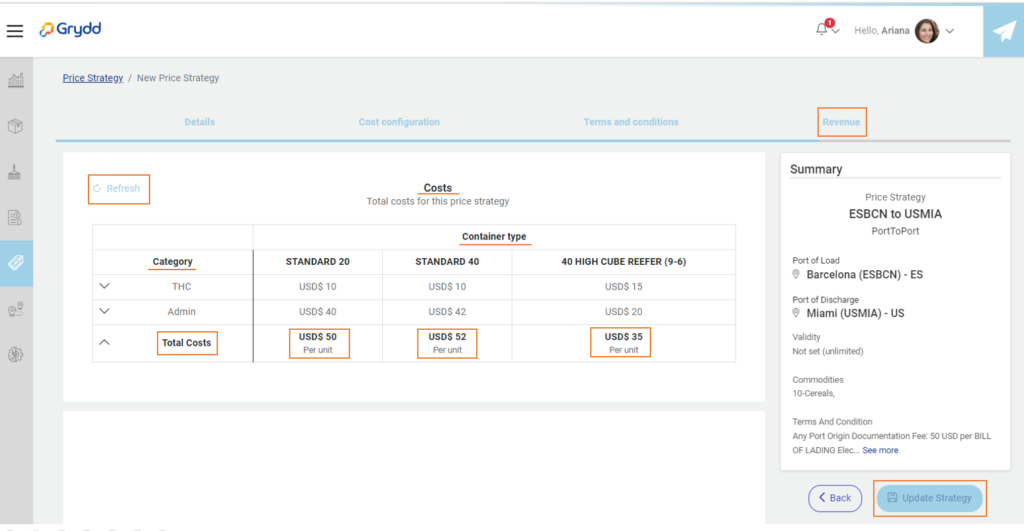Click See more in Terms And Condition
Viewport: 1024px width, 531px height.
pyautogui.click(x=880, y=450)
